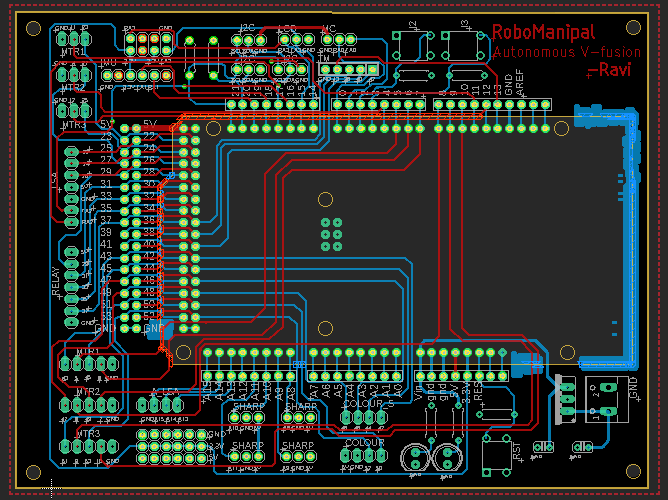The height and width of the screenshot is (500, 668).
Task: Select the Vin pin label
Action: tap(419, 392)
